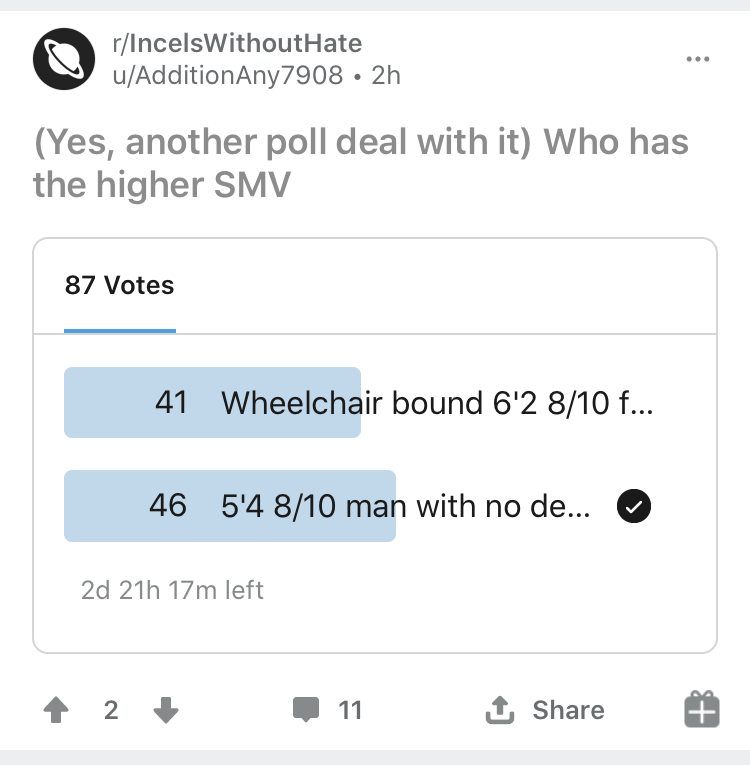Image resolution: width=750 pixels, height=765 pixels.
Task: Downvote the poll post
Action: pyautogui.click(x=166, y=710)
